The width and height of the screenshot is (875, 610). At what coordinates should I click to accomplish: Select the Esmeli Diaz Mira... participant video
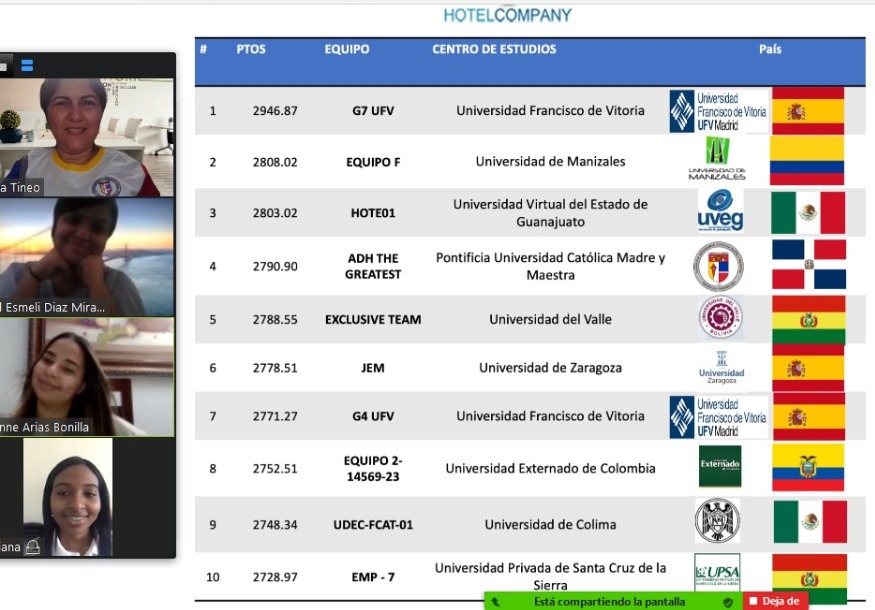click(x=87, y=257)
